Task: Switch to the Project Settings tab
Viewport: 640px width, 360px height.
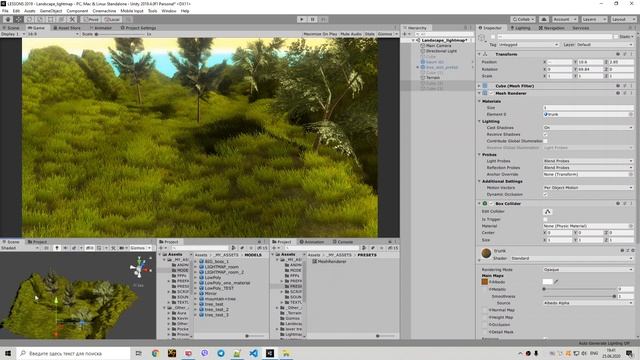Action: pyautogui.click(x=138, y=28)
